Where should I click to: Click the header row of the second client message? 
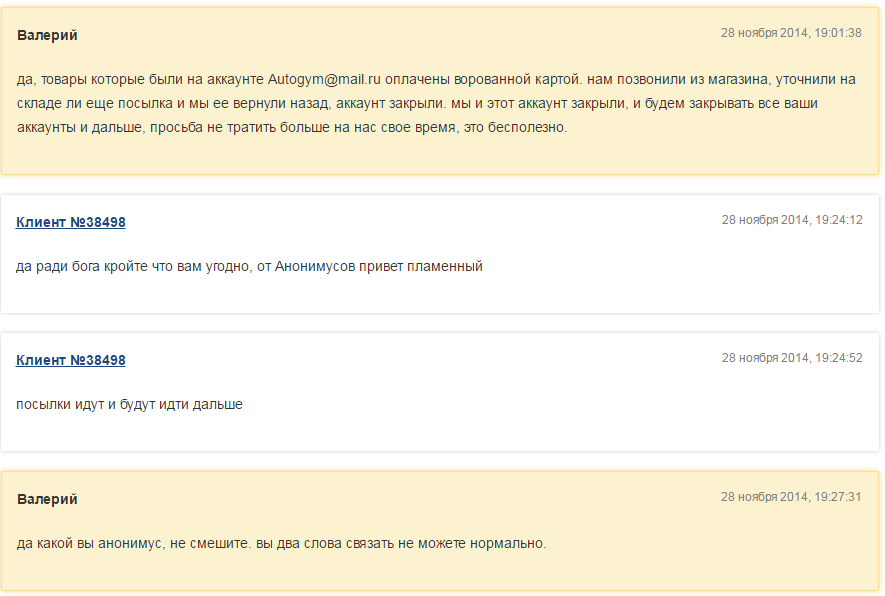(x=440, y=219)
